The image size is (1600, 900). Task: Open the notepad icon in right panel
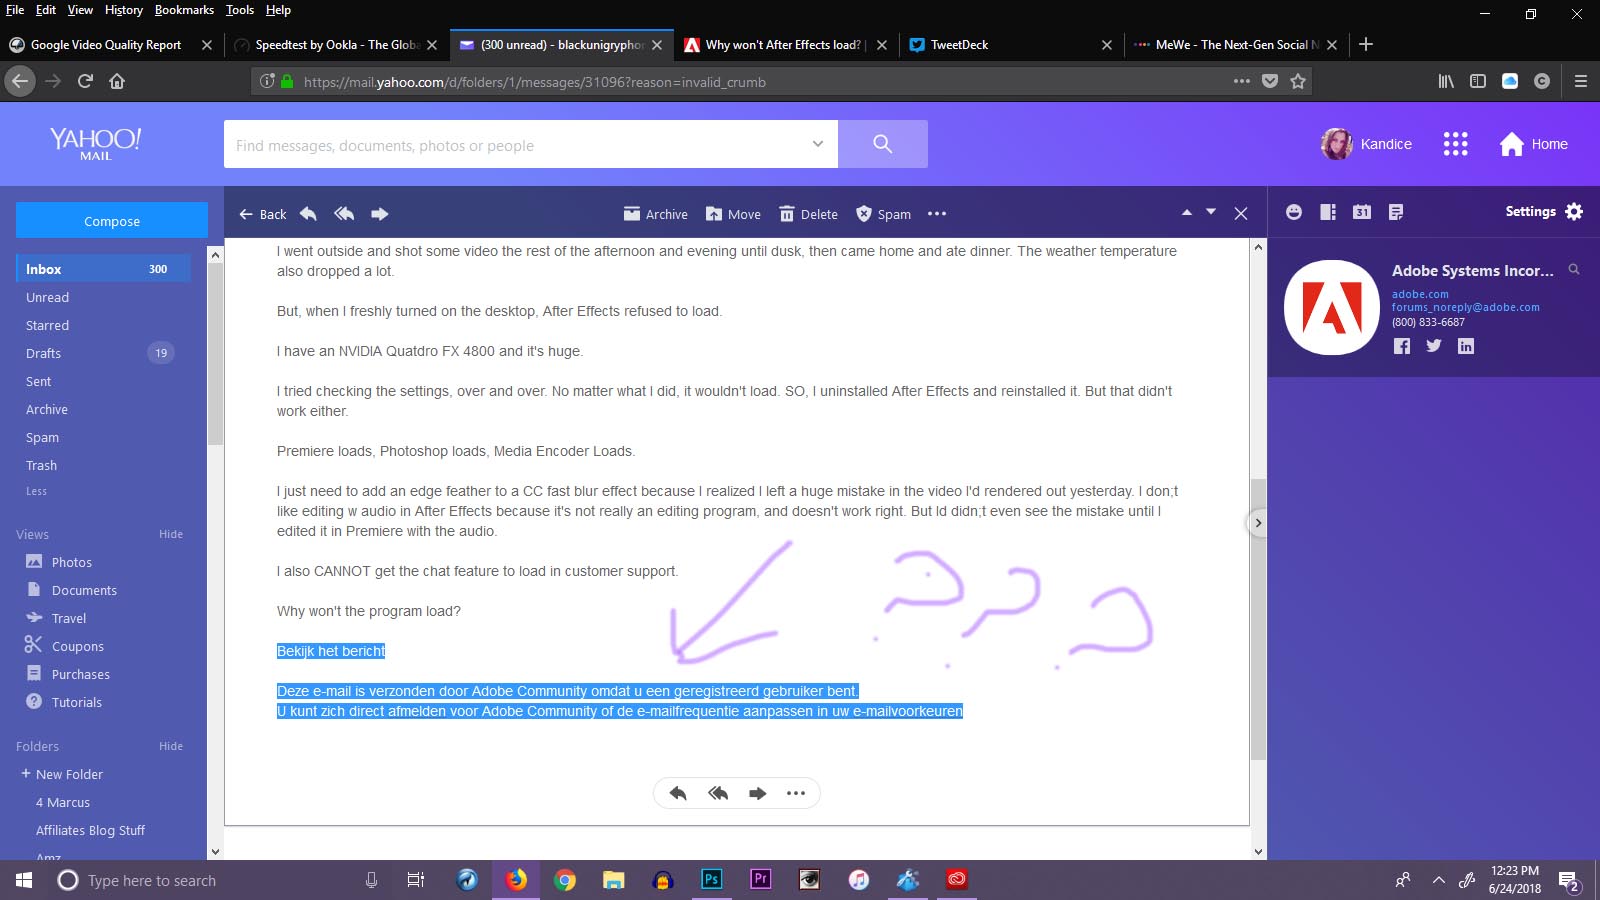coord(1396,212)
